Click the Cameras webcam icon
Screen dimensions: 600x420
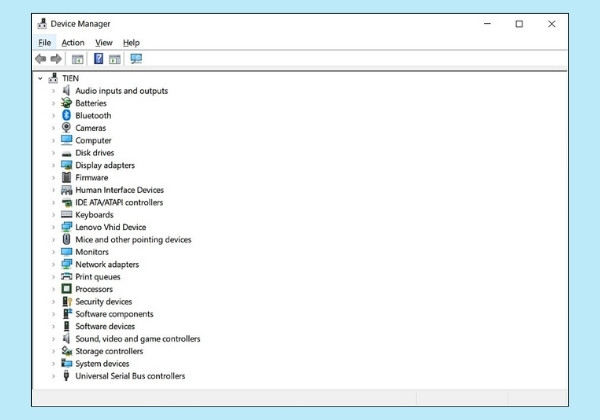[x=67, y=127]
